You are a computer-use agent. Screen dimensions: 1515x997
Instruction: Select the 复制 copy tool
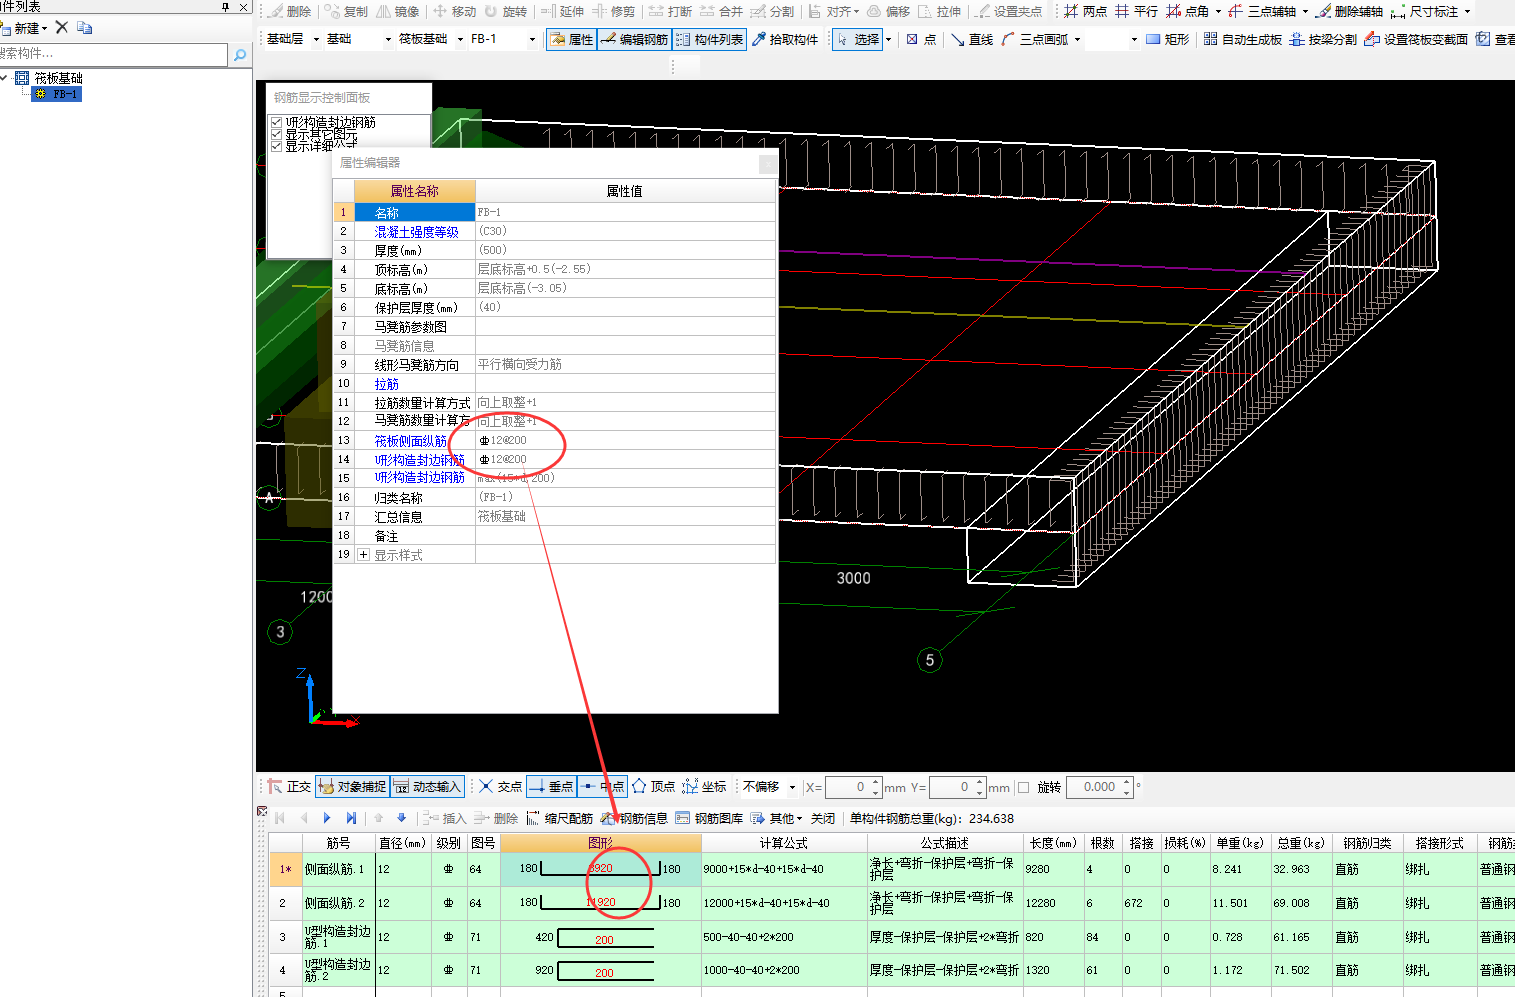coord(347,11)
